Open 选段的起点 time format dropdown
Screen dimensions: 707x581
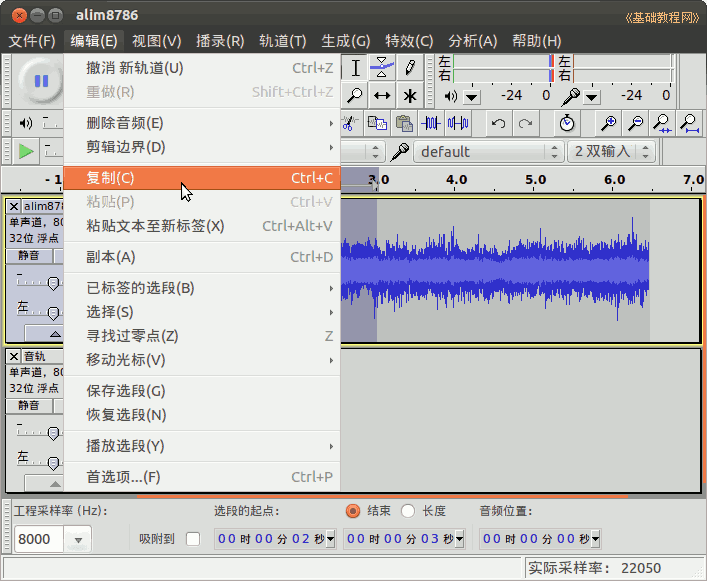point(331,539)
